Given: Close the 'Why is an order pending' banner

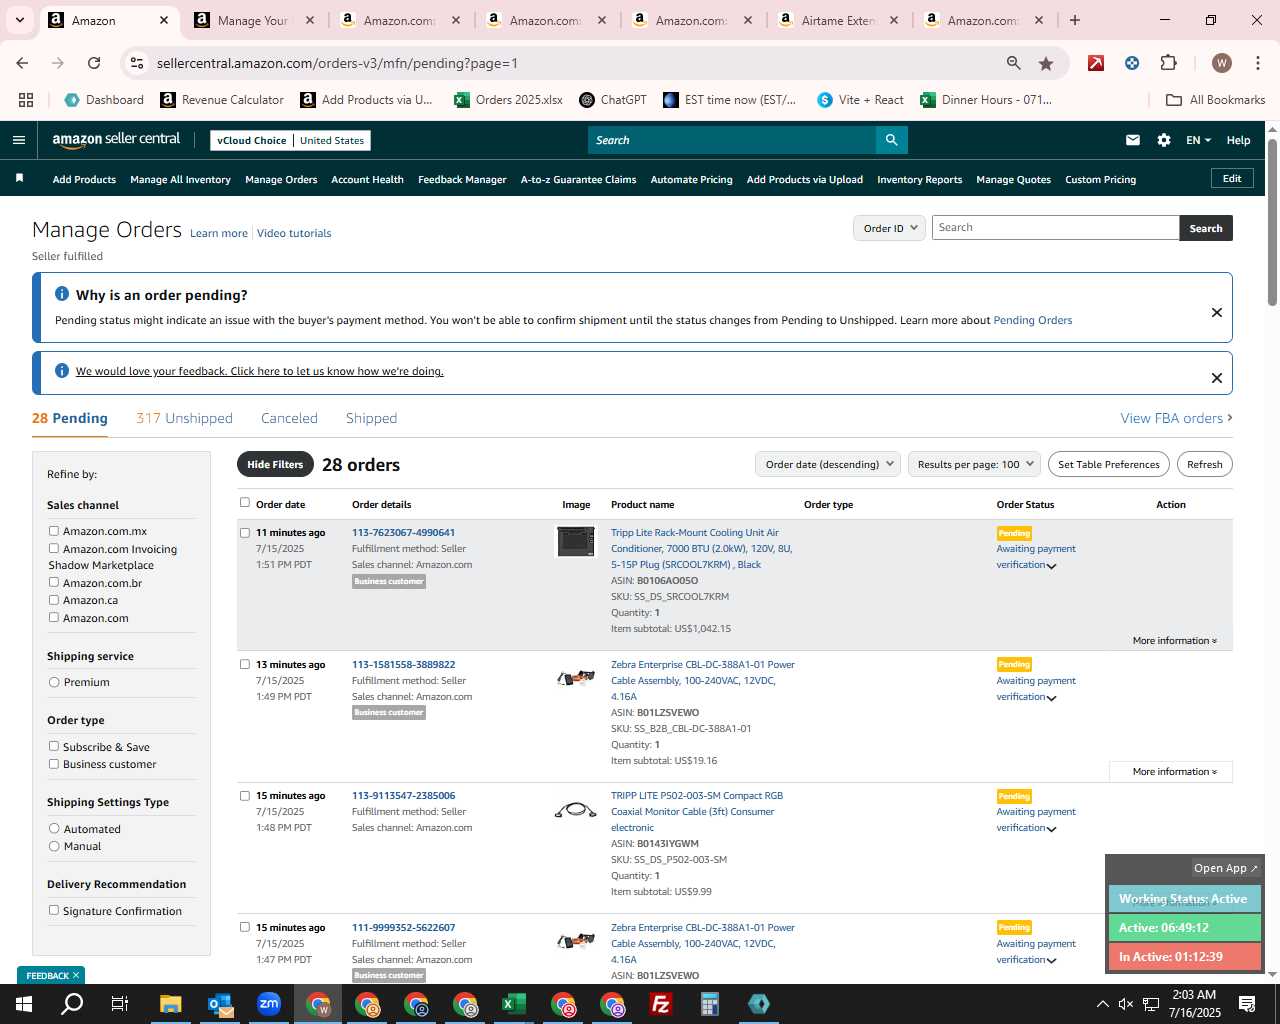Looking at the screenshot, I should point(1217,312).
